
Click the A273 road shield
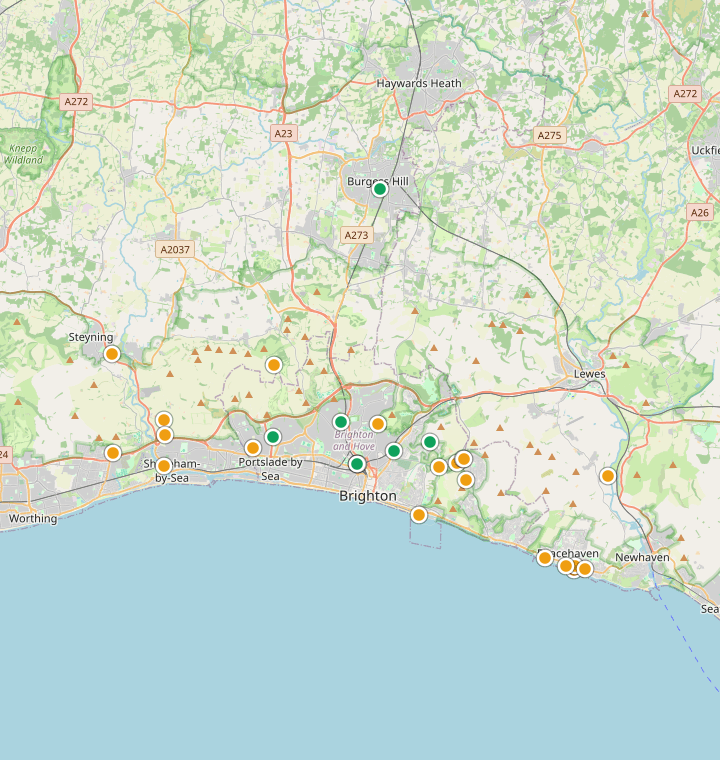click(x=356, y=235)
